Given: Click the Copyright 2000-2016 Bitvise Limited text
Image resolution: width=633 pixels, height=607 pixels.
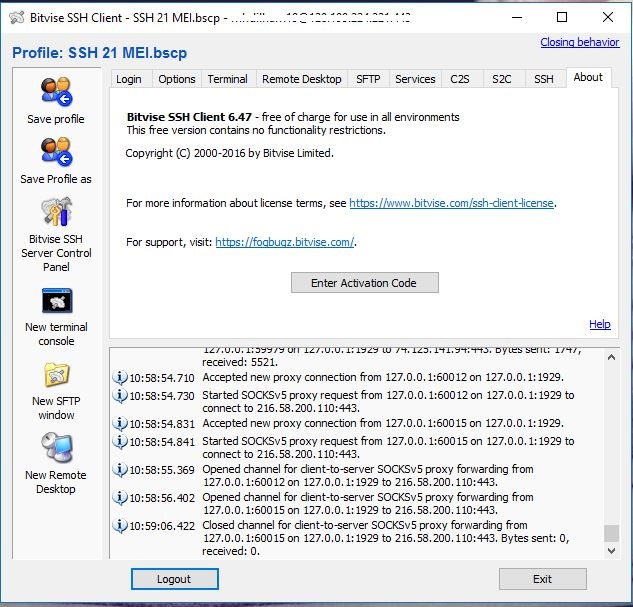Looking at the screenshot, I should pos(229,153).
